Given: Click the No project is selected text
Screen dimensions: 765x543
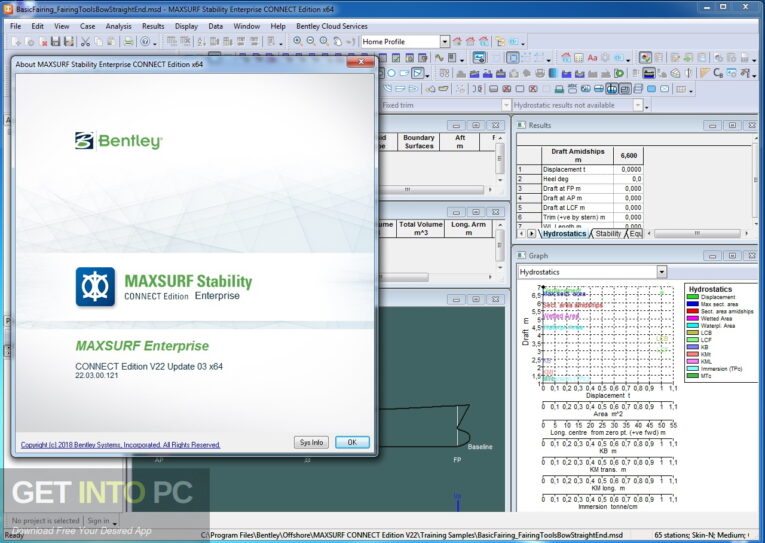Looking at the screenshot, I should (45, 521).
